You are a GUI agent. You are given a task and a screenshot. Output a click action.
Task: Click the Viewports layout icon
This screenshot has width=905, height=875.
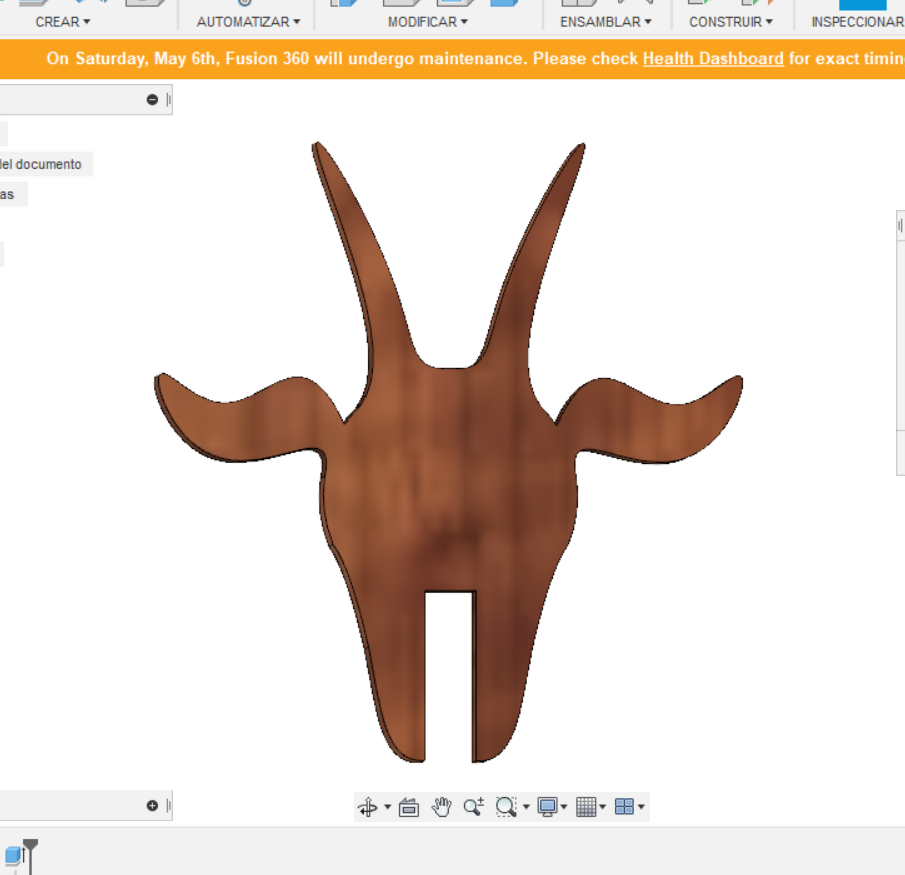[624, 806]
